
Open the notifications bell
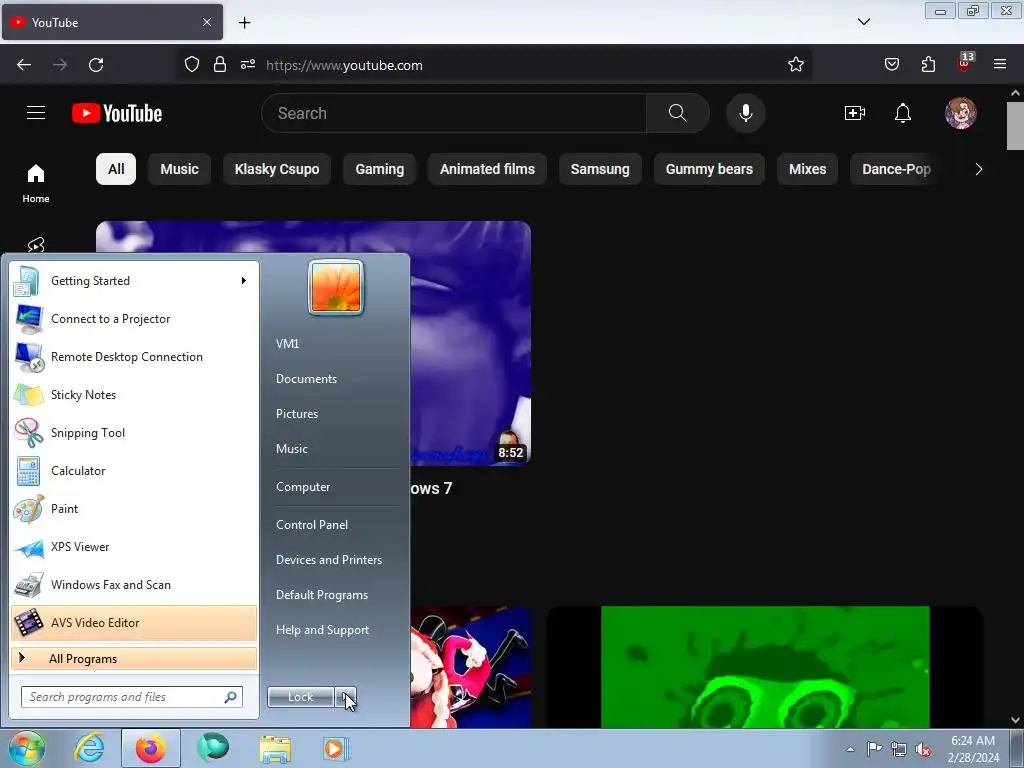click(903, 113)
